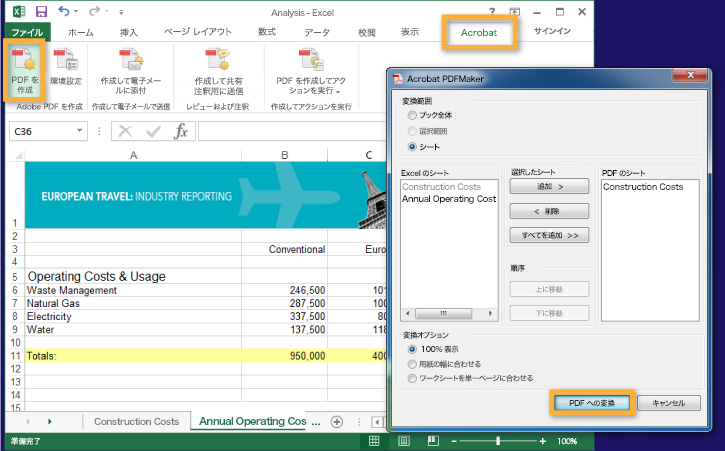Click cell Waste Management

pyautogui.click(x=133, y=290)
